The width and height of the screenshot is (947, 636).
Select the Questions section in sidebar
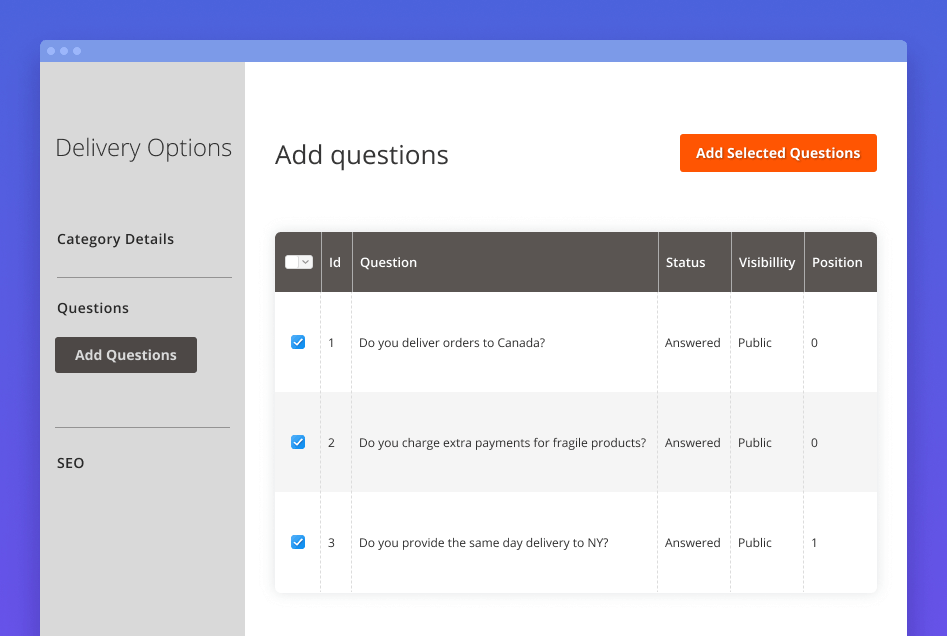click(93, 308)
